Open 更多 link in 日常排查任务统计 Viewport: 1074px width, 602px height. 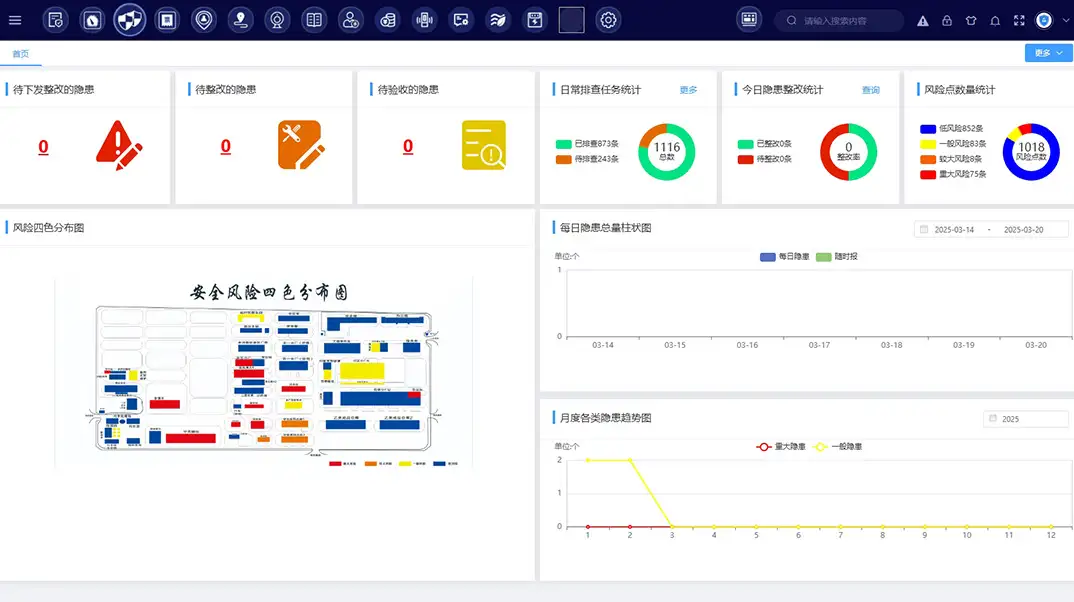point(688,90)
